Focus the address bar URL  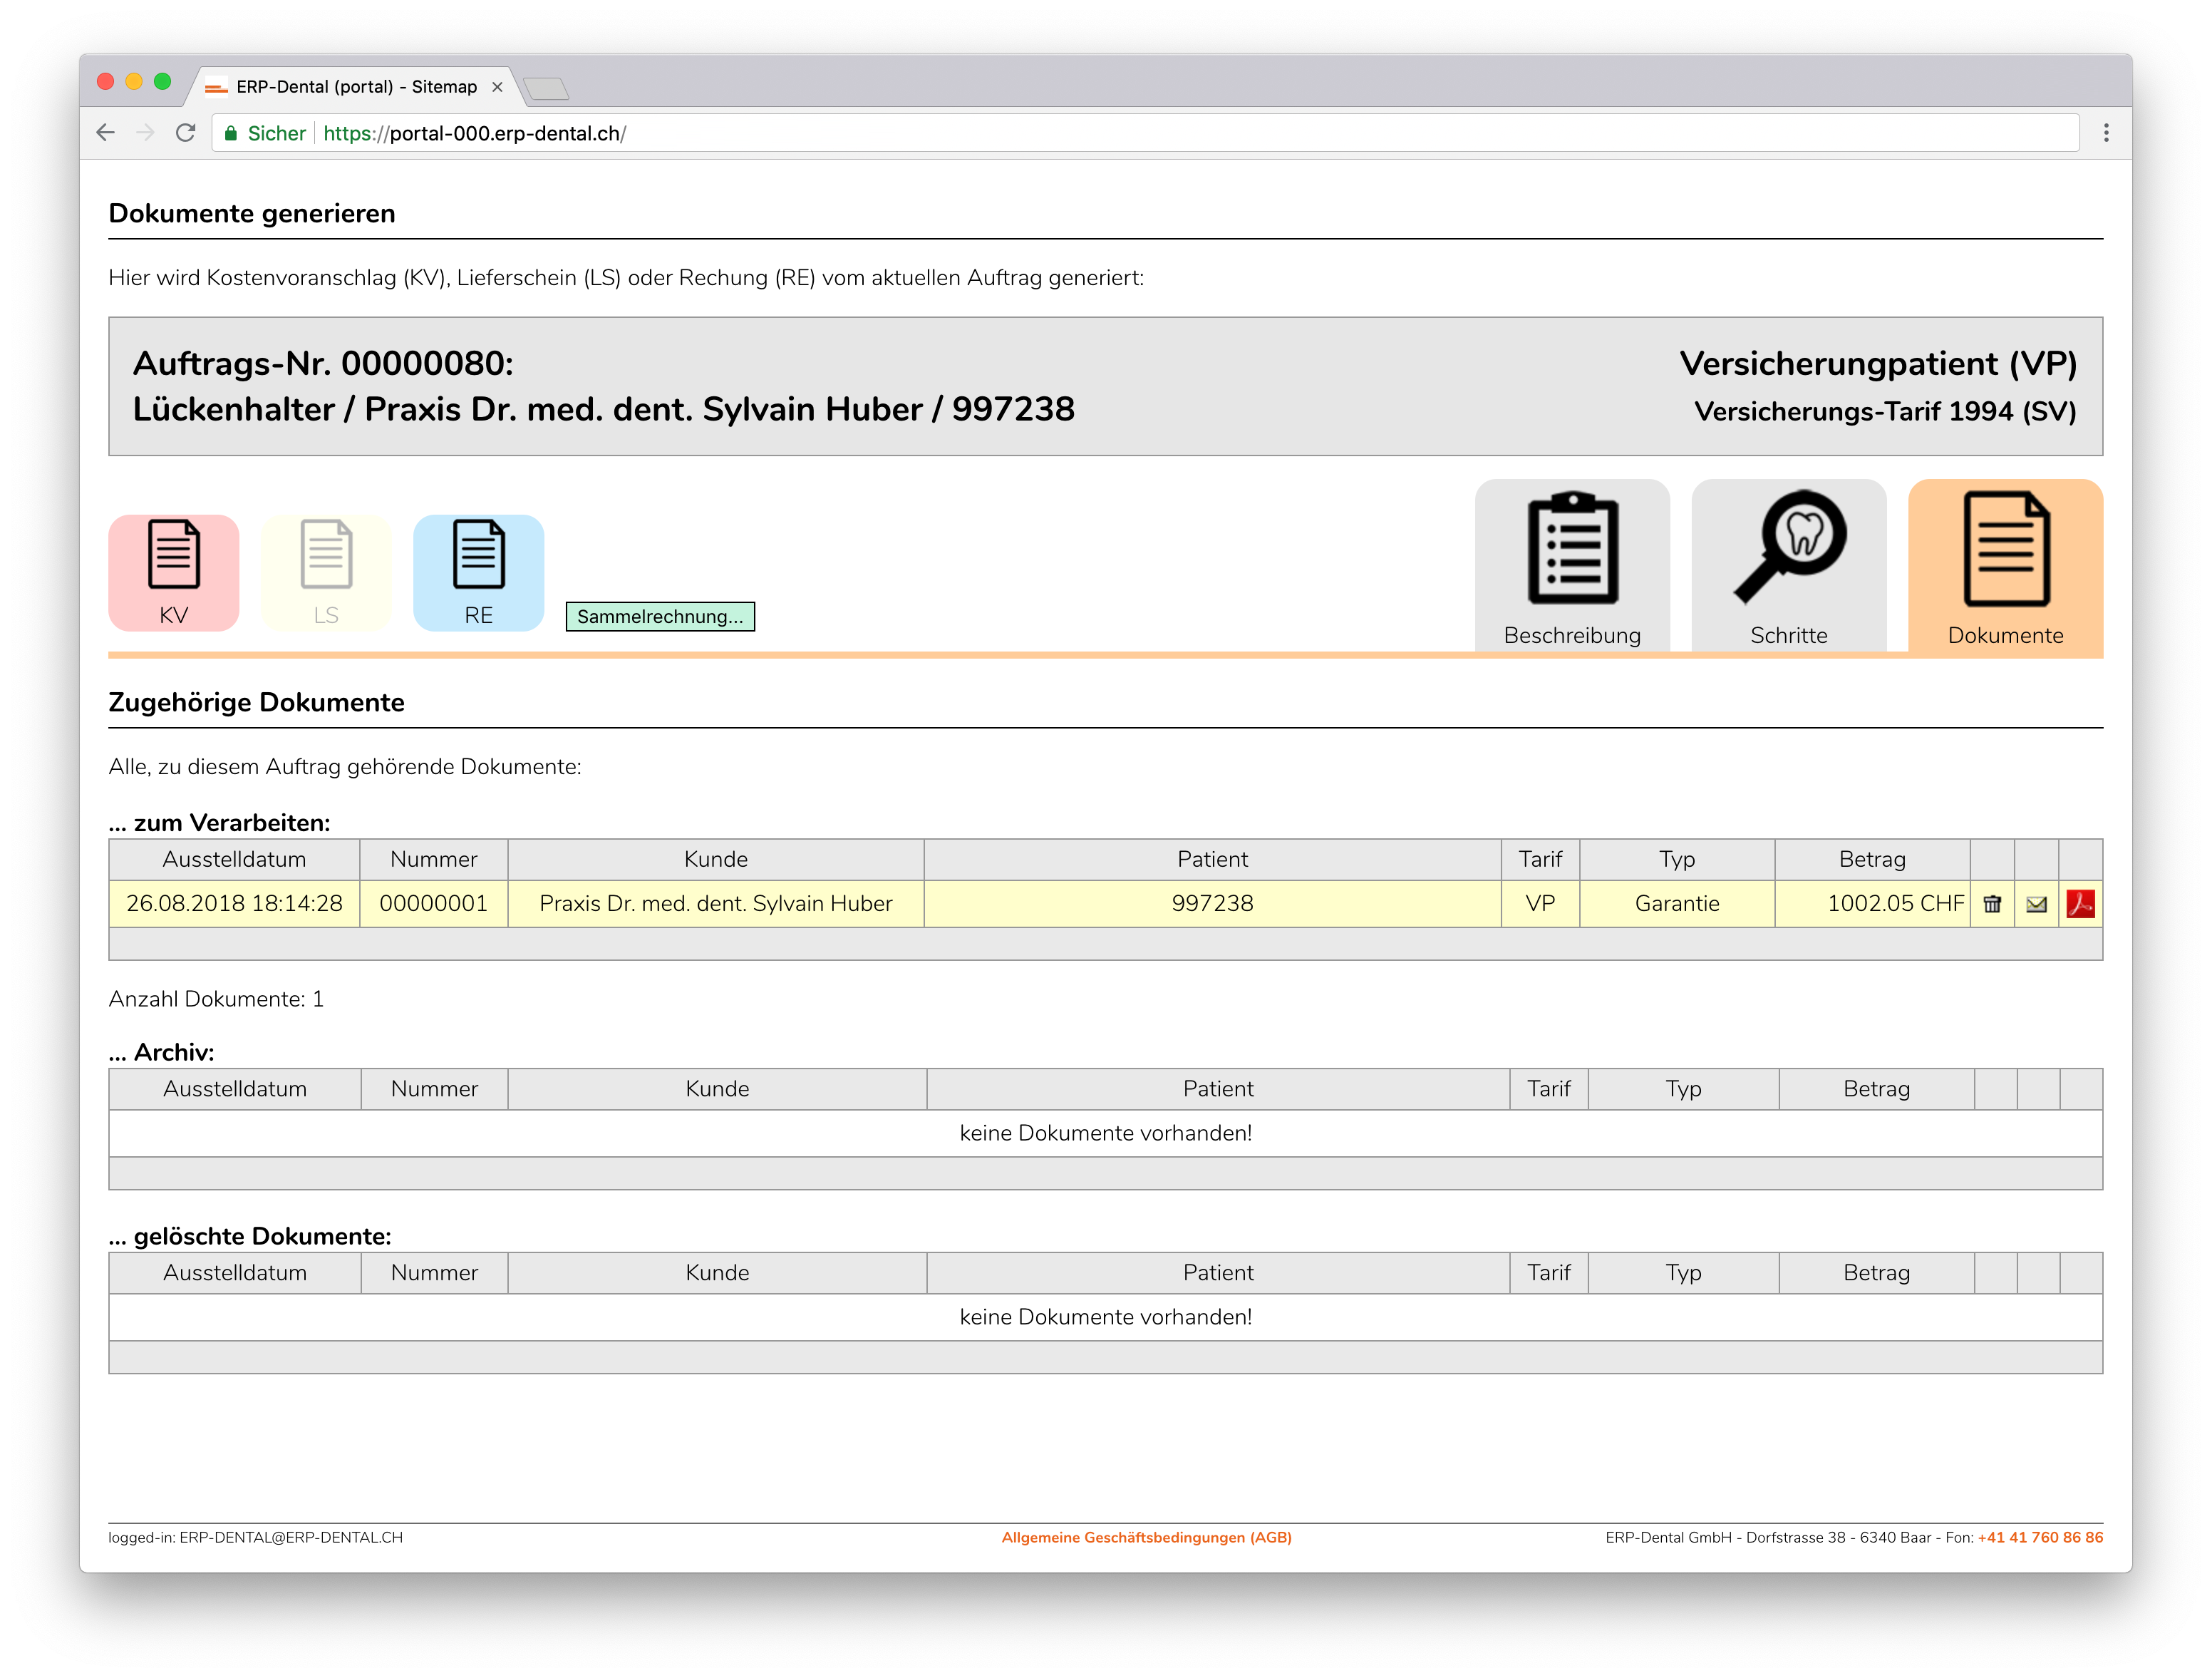(1145, 133)
